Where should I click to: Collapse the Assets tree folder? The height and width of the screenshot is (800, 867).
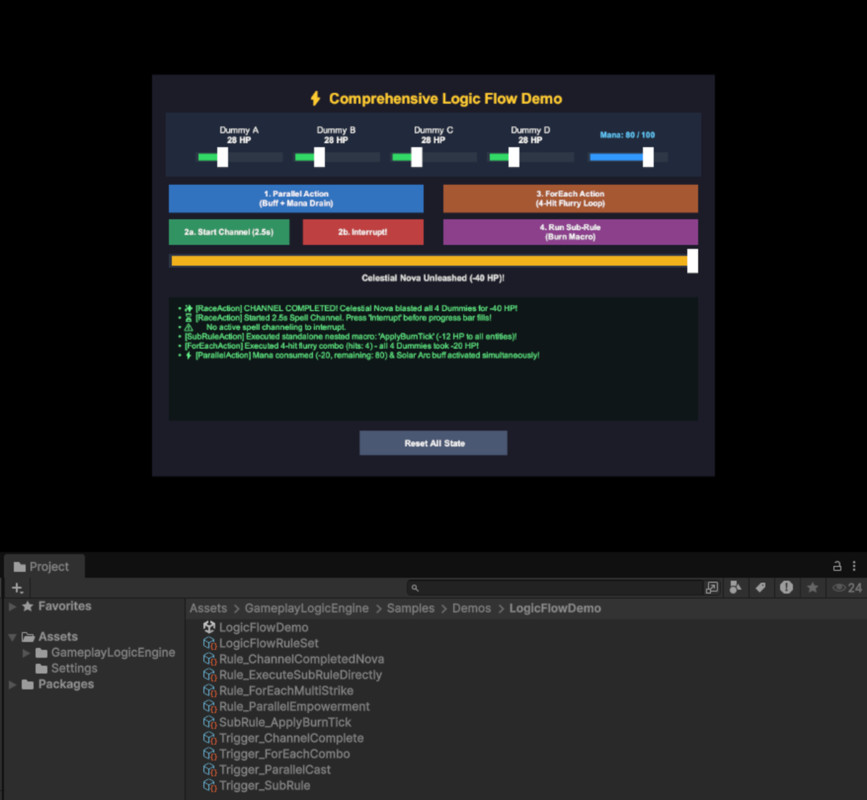12,637
